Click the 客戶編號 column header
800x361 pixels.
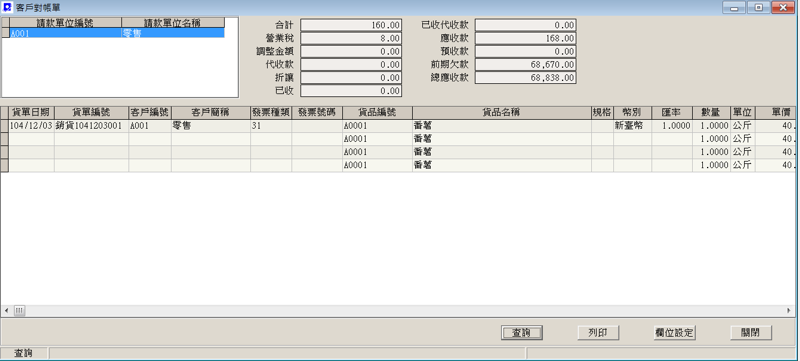pos(150,113)
